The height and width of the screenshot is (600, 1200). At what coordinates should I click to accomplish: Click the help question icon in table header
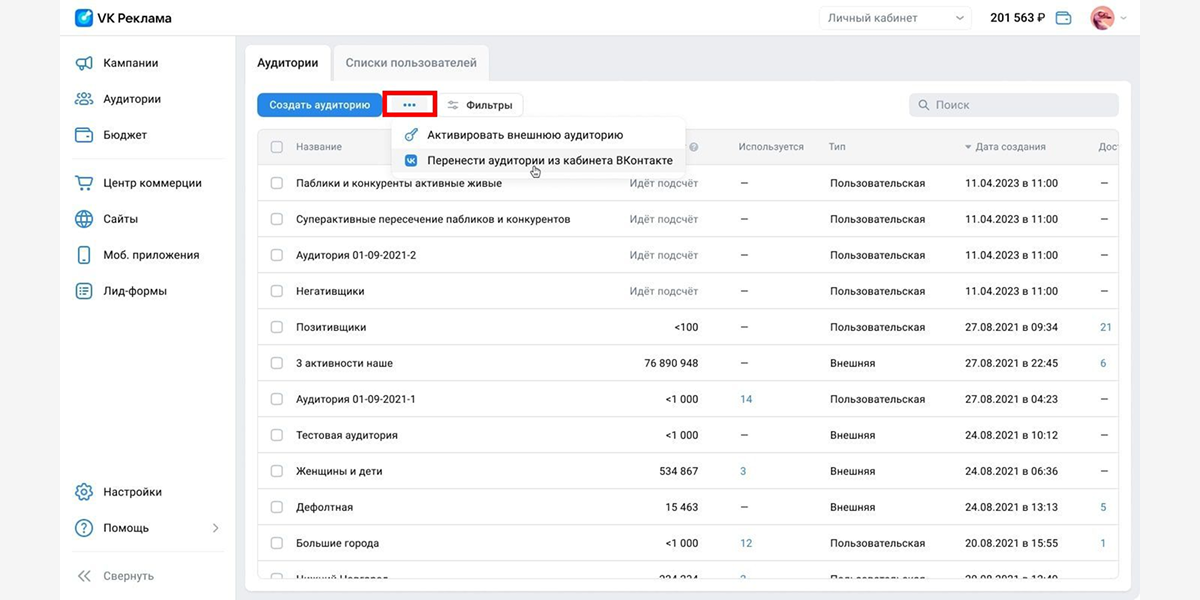pyautogui.click(x=694, y=147)
